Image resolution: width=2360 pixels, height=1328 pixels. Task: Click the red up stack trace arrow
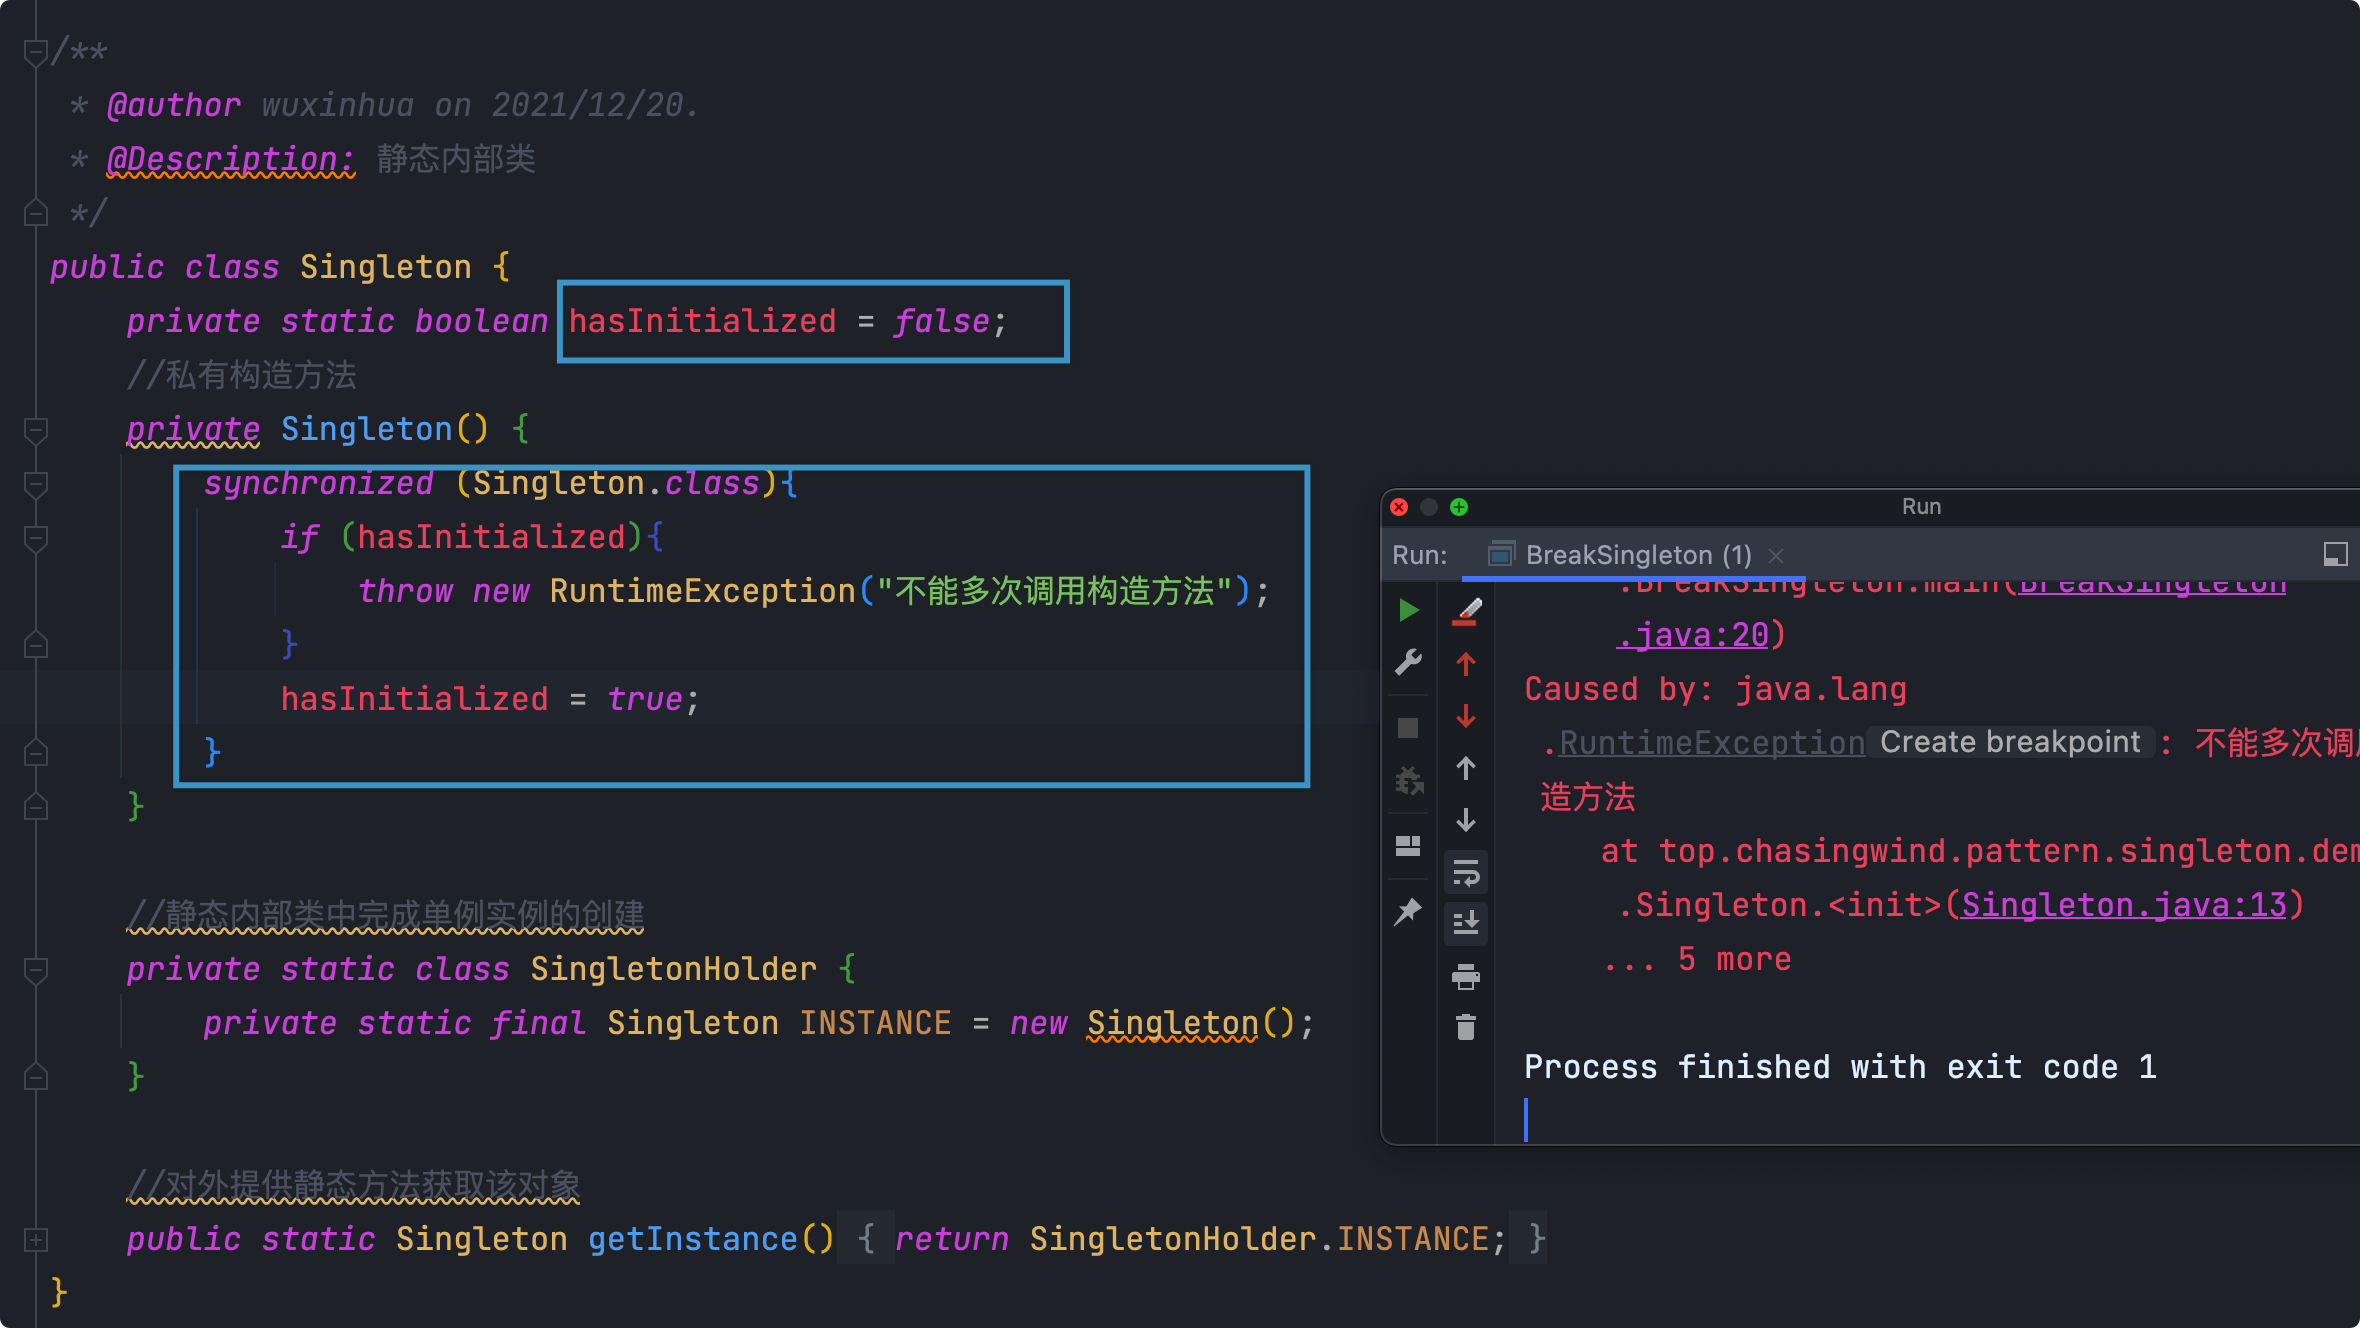[1466, 664]
